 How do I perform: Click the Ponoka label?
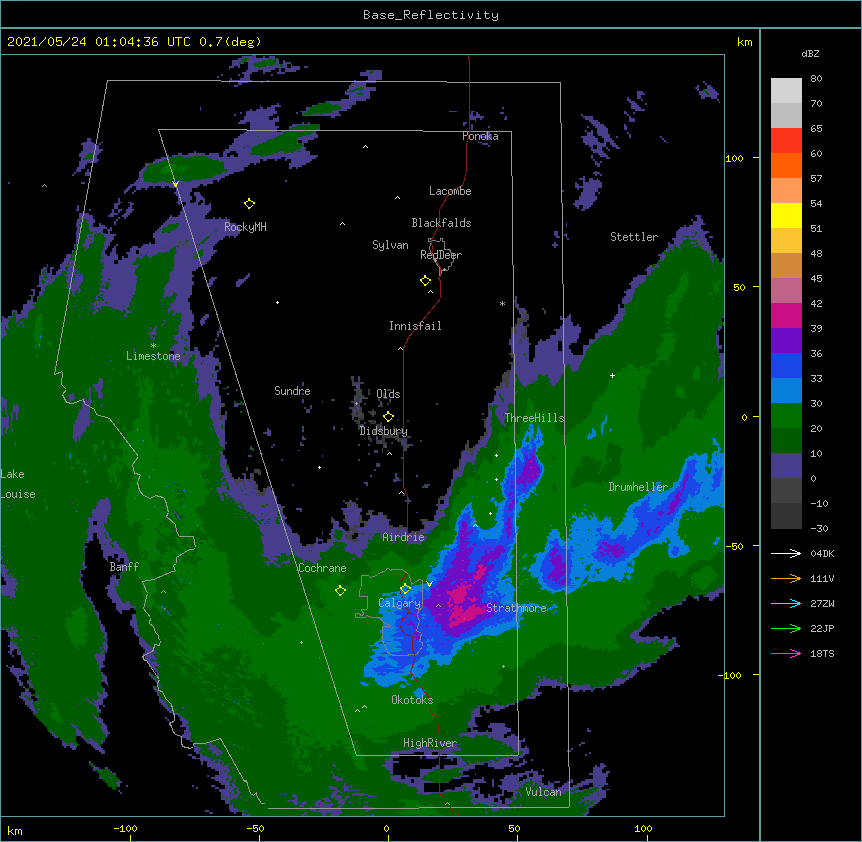[x=480, y=136]
